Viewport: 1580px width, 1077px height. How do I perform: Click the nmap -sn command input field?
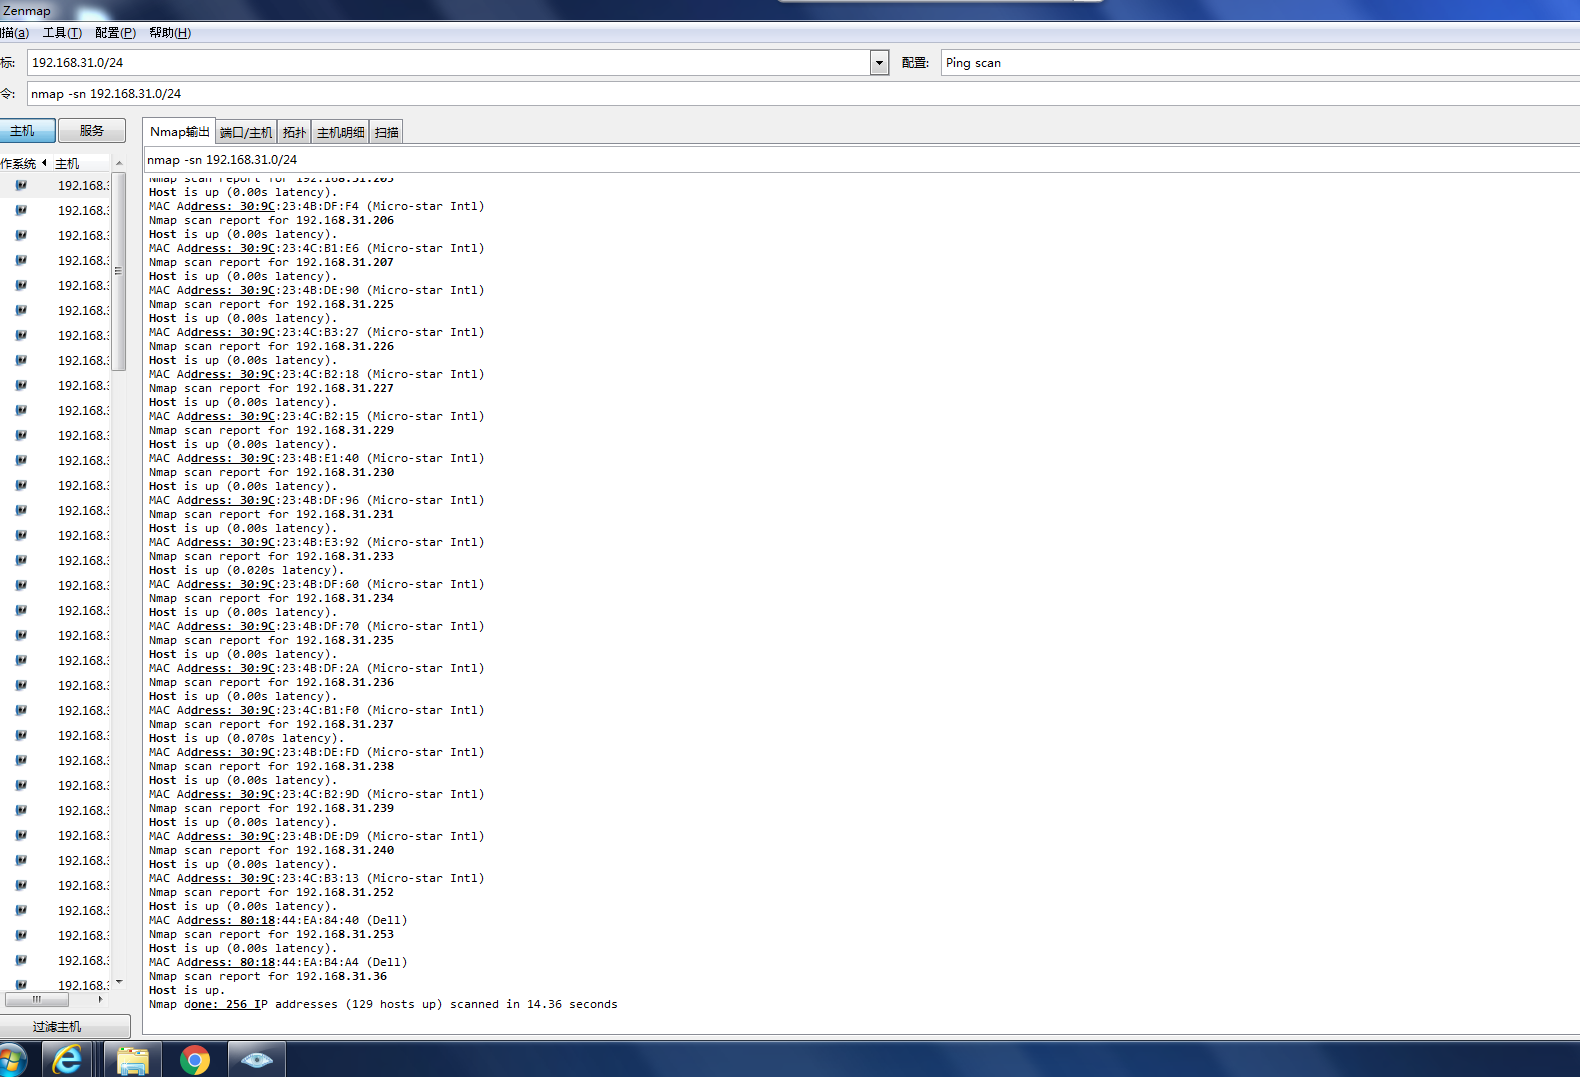click(x=803, y=94)
